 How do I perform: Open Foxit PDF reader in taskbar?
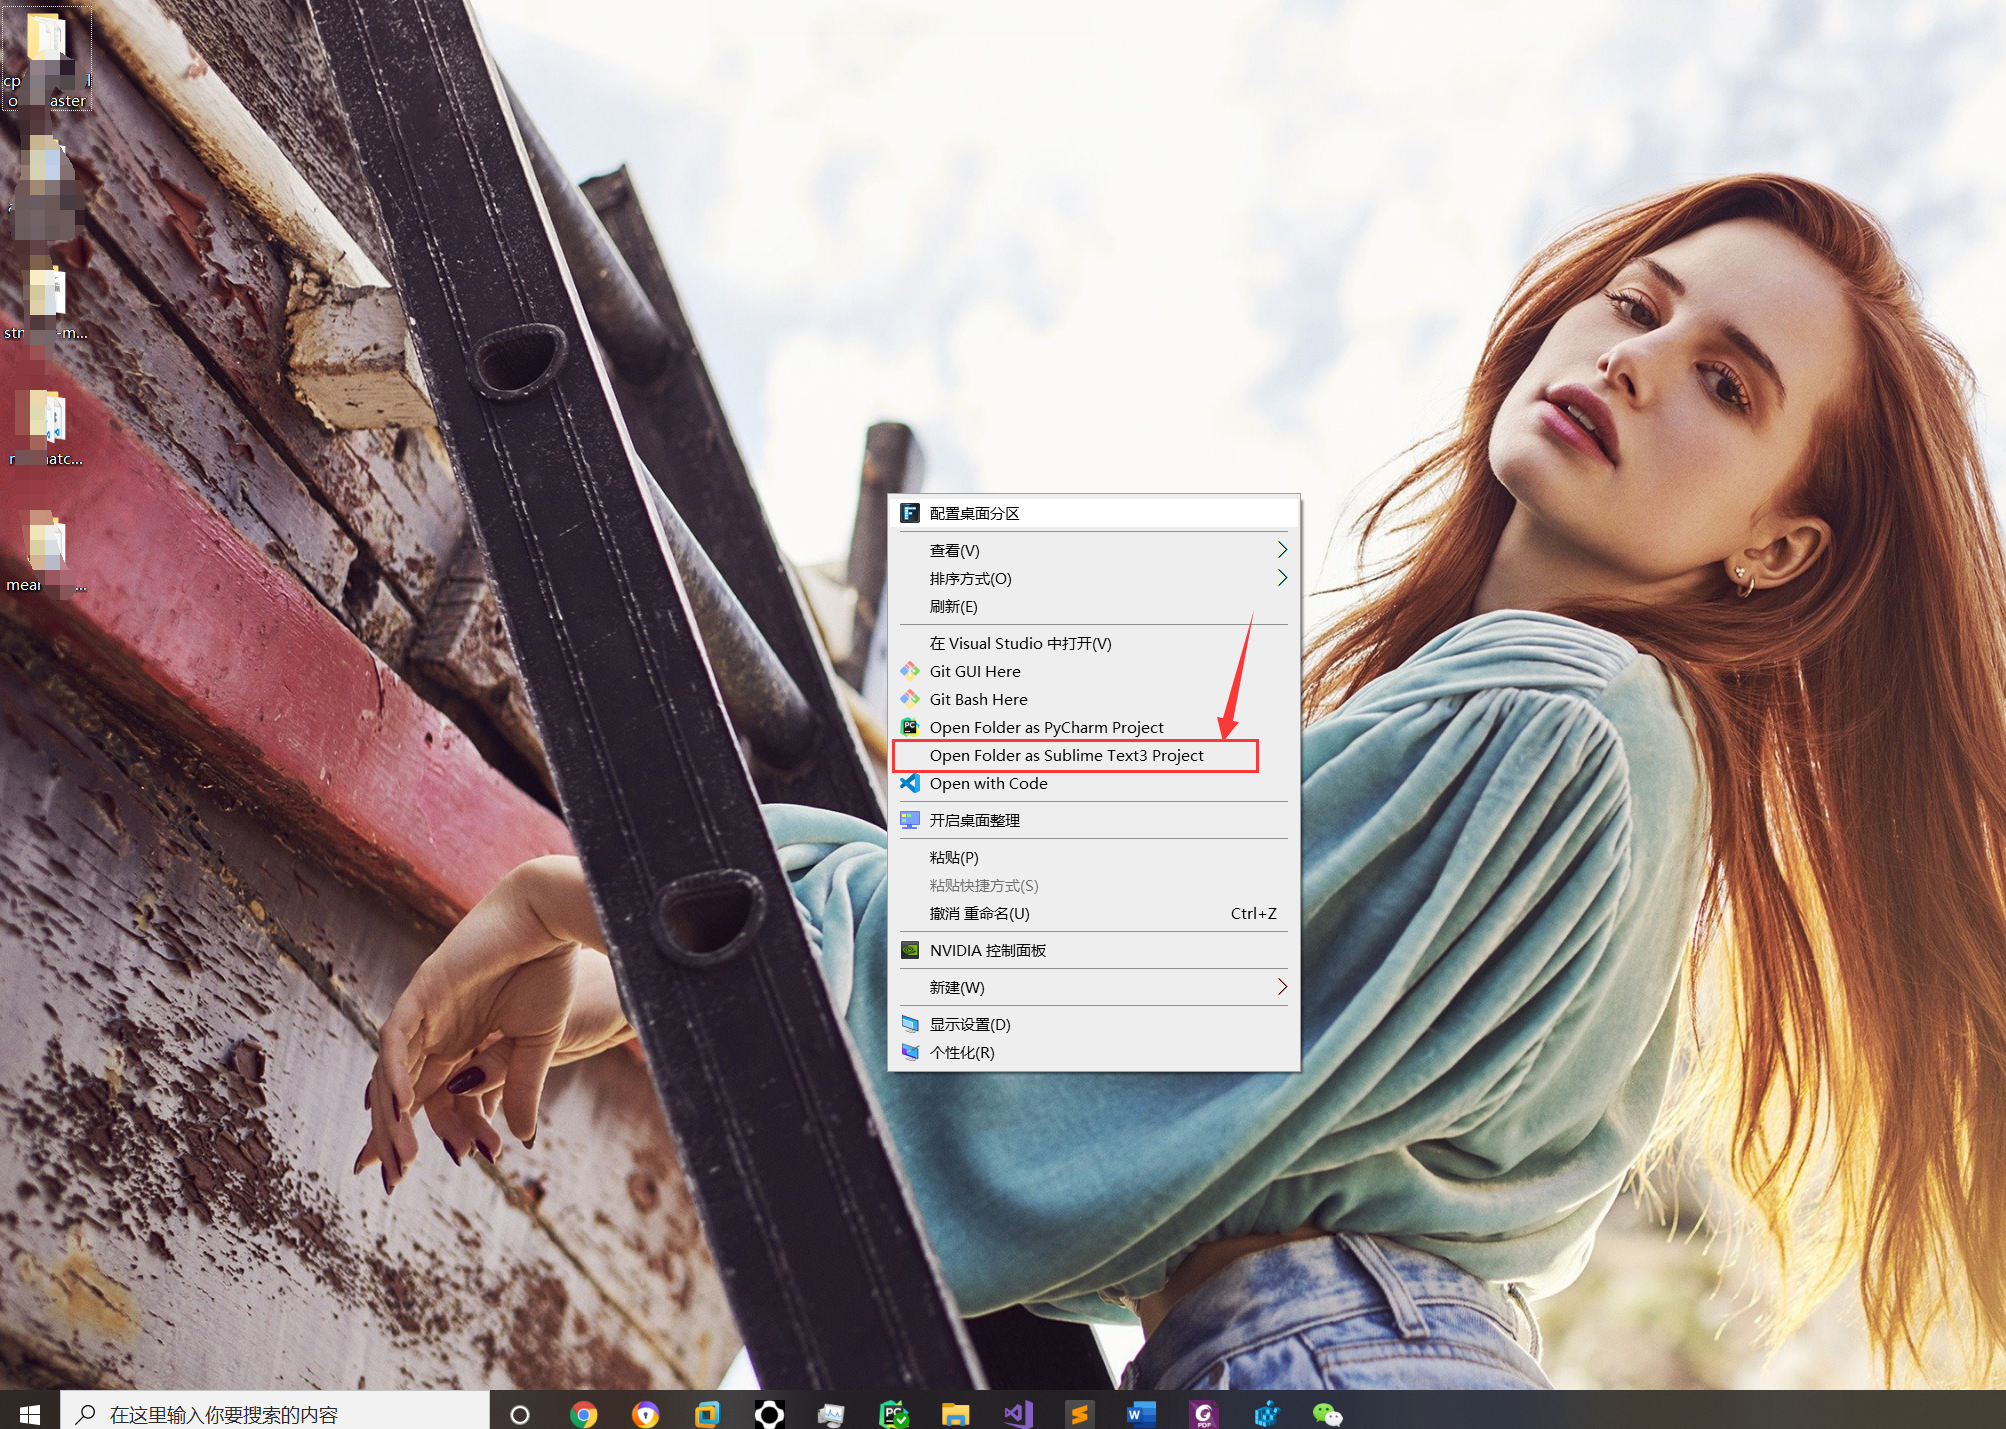[x=1203, y=1413]
